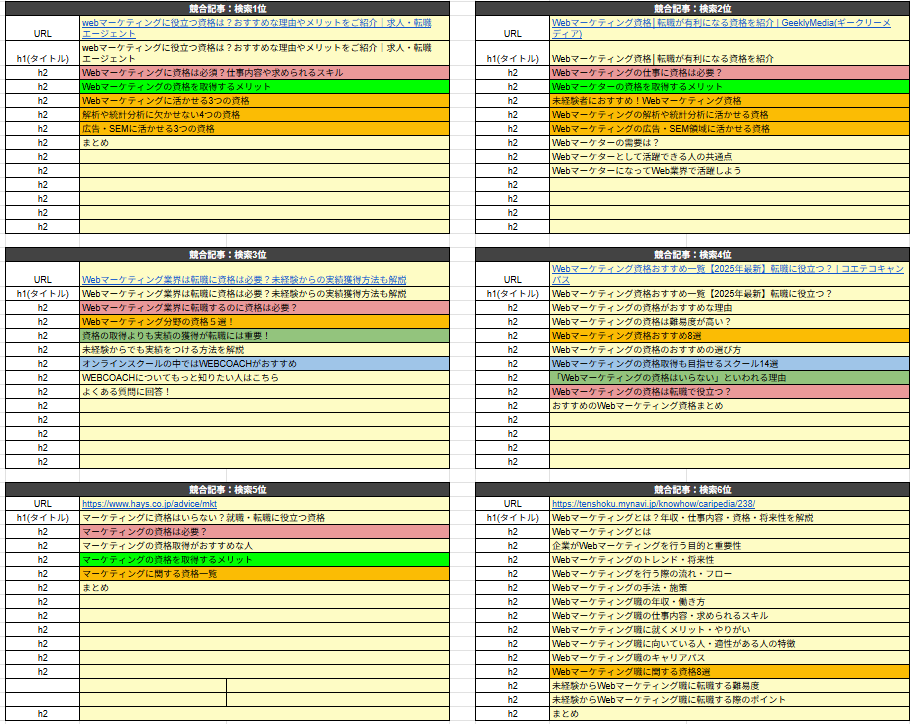Select the 競合記事：検索6位 header cell
Viewport: 910px width, 724px height.
pyautogui.click(x=692, y=490)
